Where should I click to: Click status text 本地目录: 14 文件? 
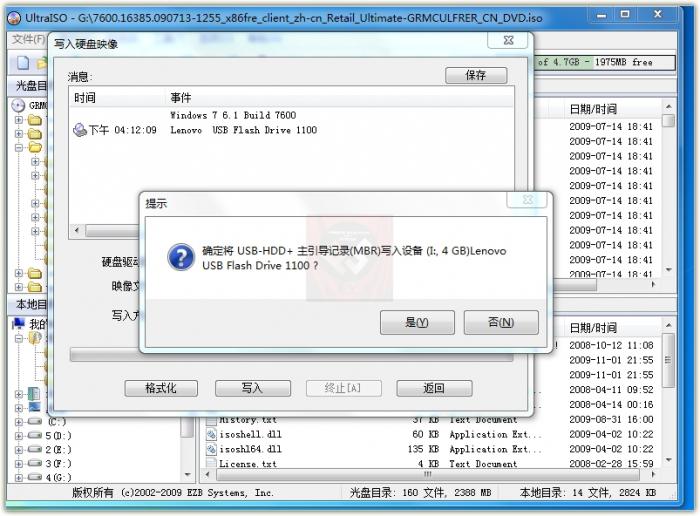(565, 493)
